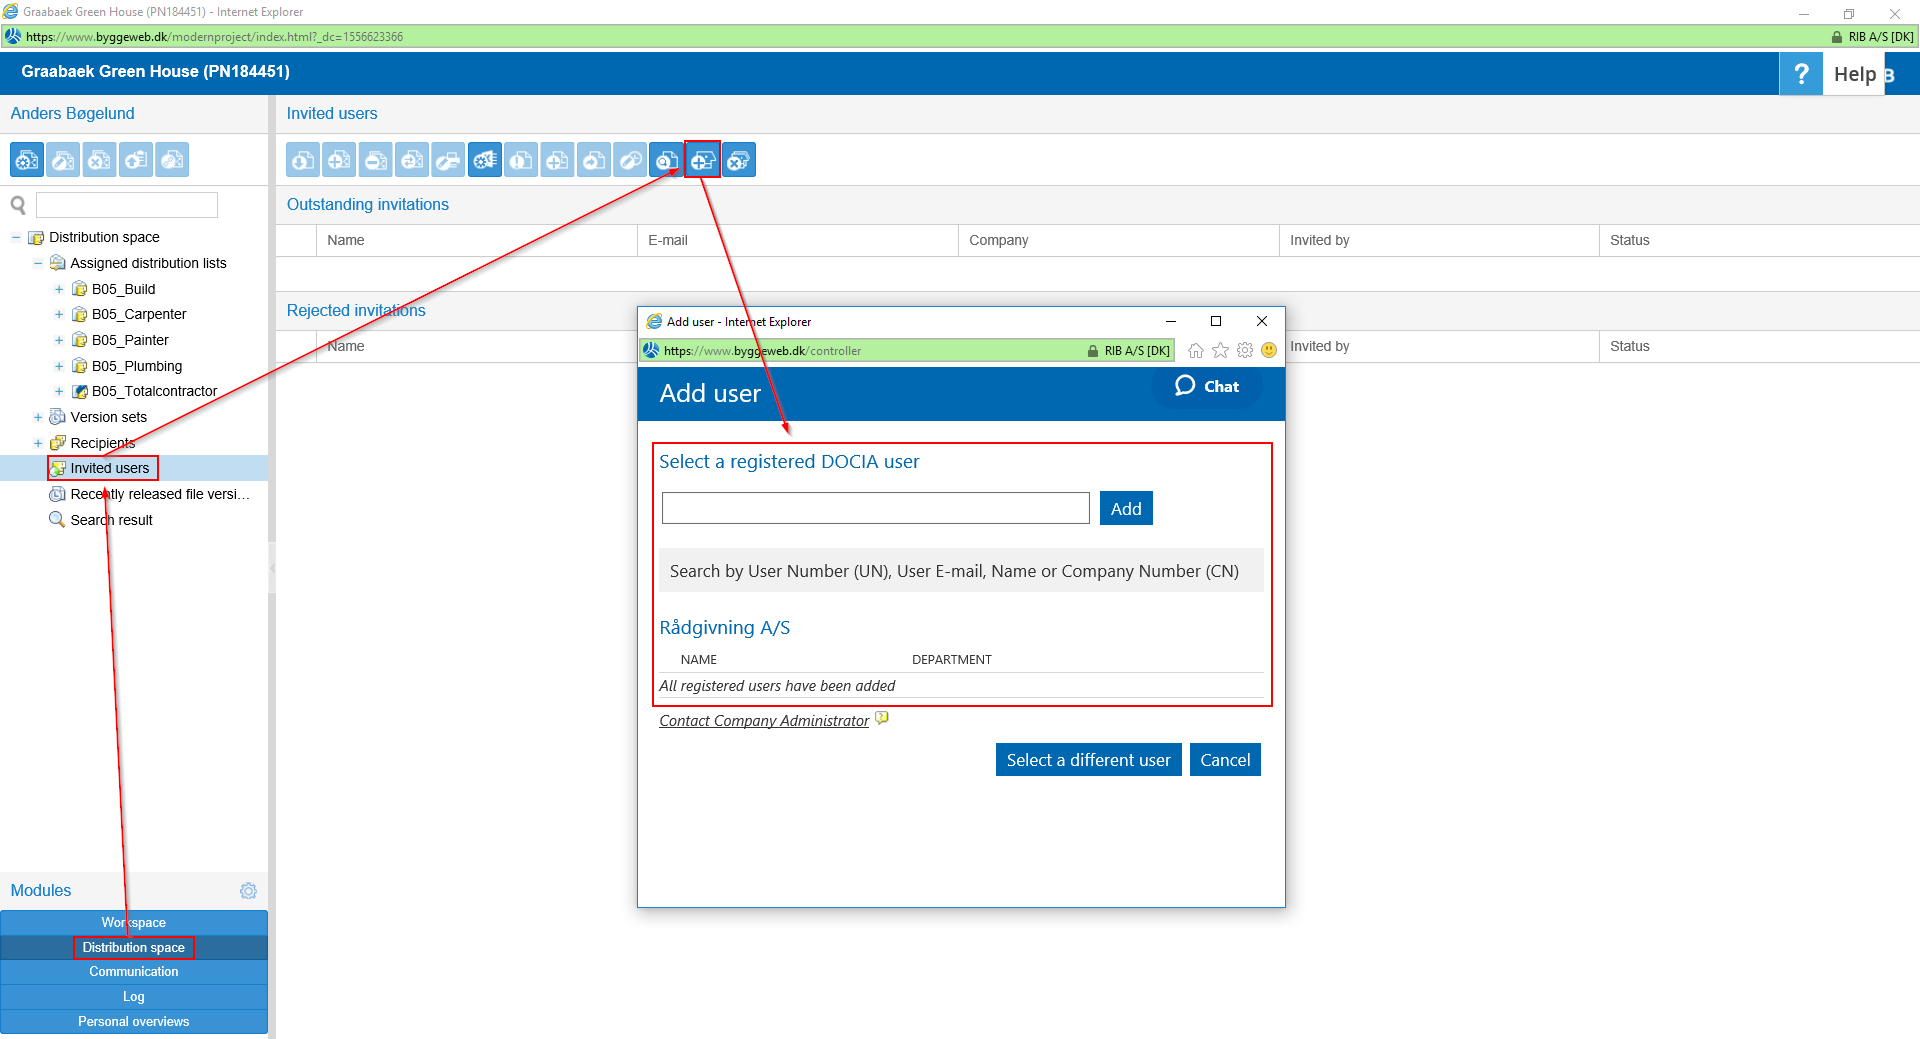
Task: Expand the B05_Carpenter distribution list
Action: 59,314
